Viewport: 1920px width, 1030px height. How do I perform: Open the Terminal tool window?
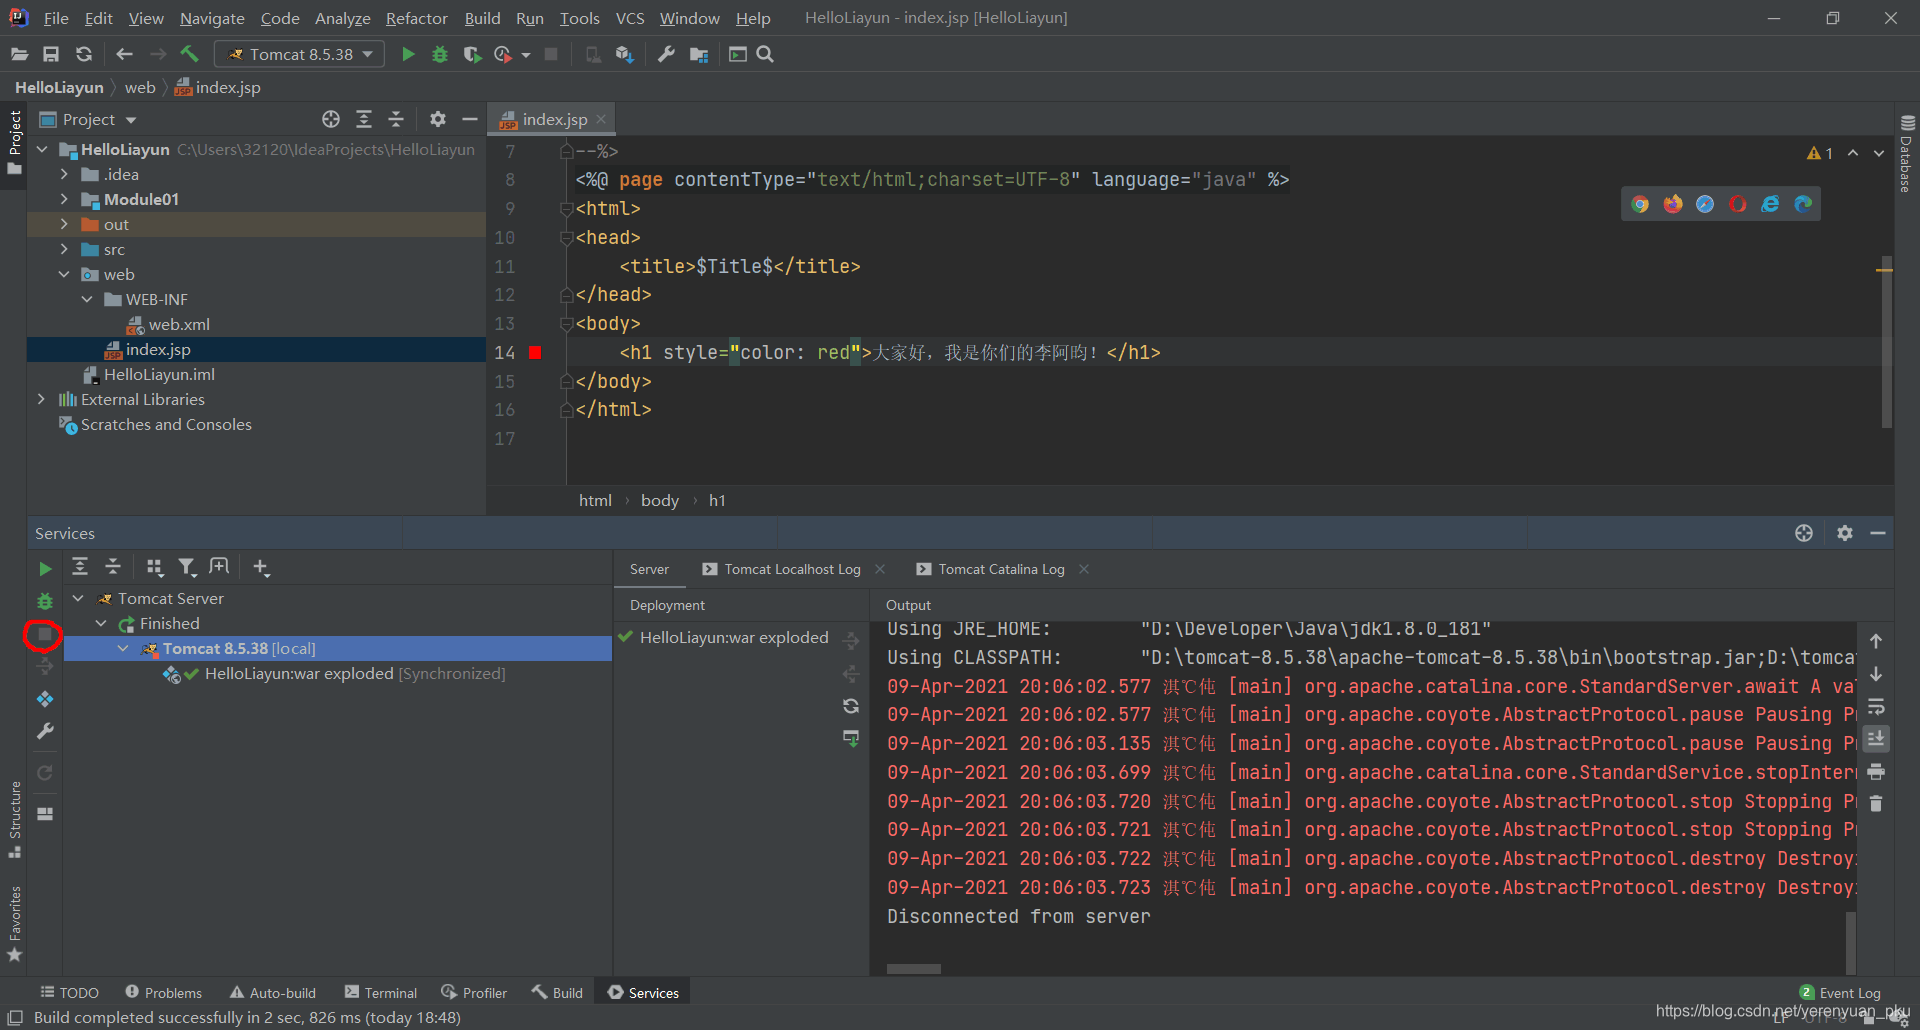pyautogui.click(x=380, y=992)
